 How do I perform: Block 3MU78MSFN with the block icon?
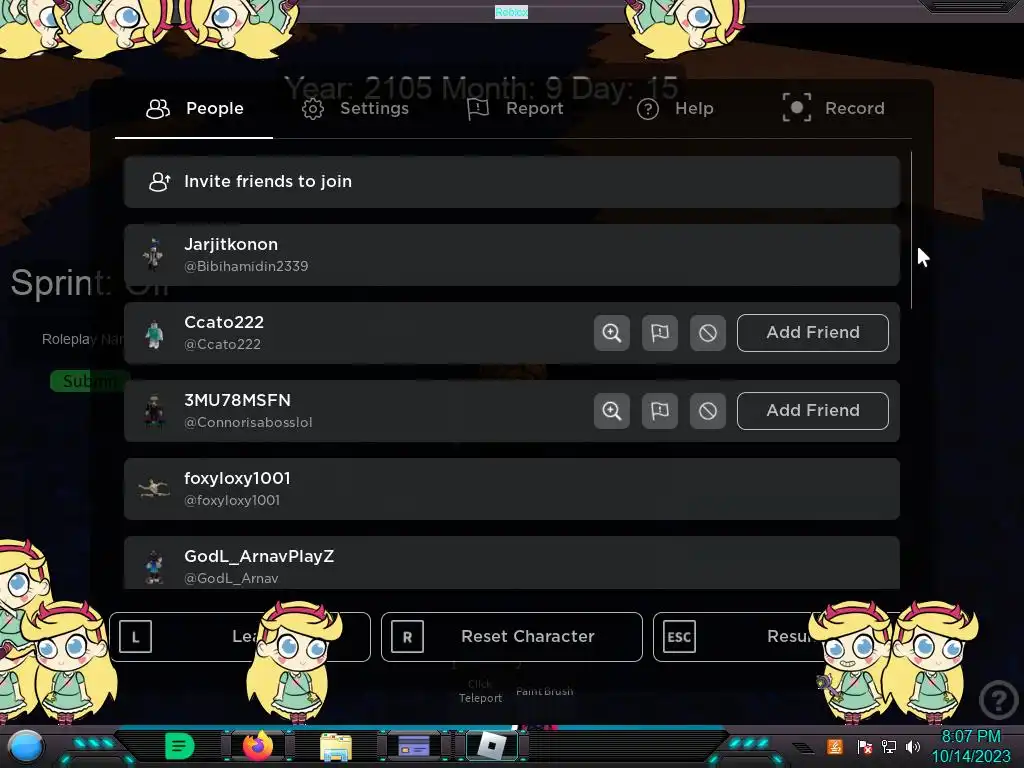coord(708,411)
